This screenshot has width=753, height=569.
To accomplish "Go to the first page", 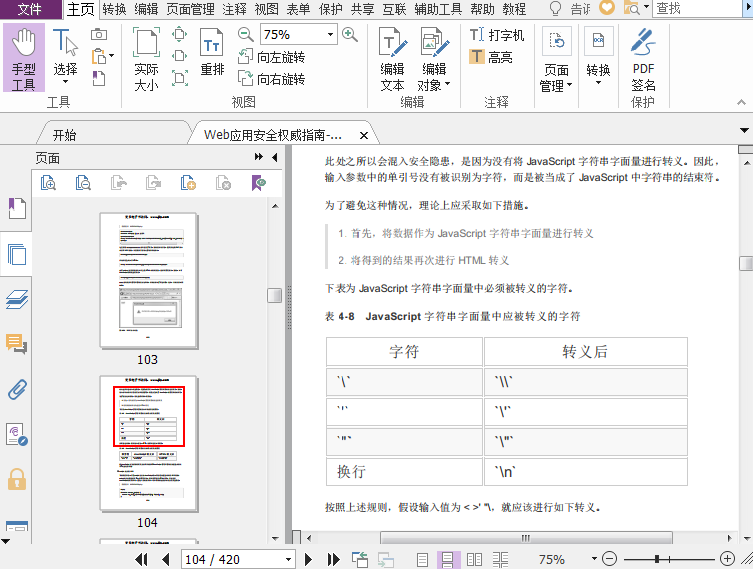I will [x=141, y=559].
